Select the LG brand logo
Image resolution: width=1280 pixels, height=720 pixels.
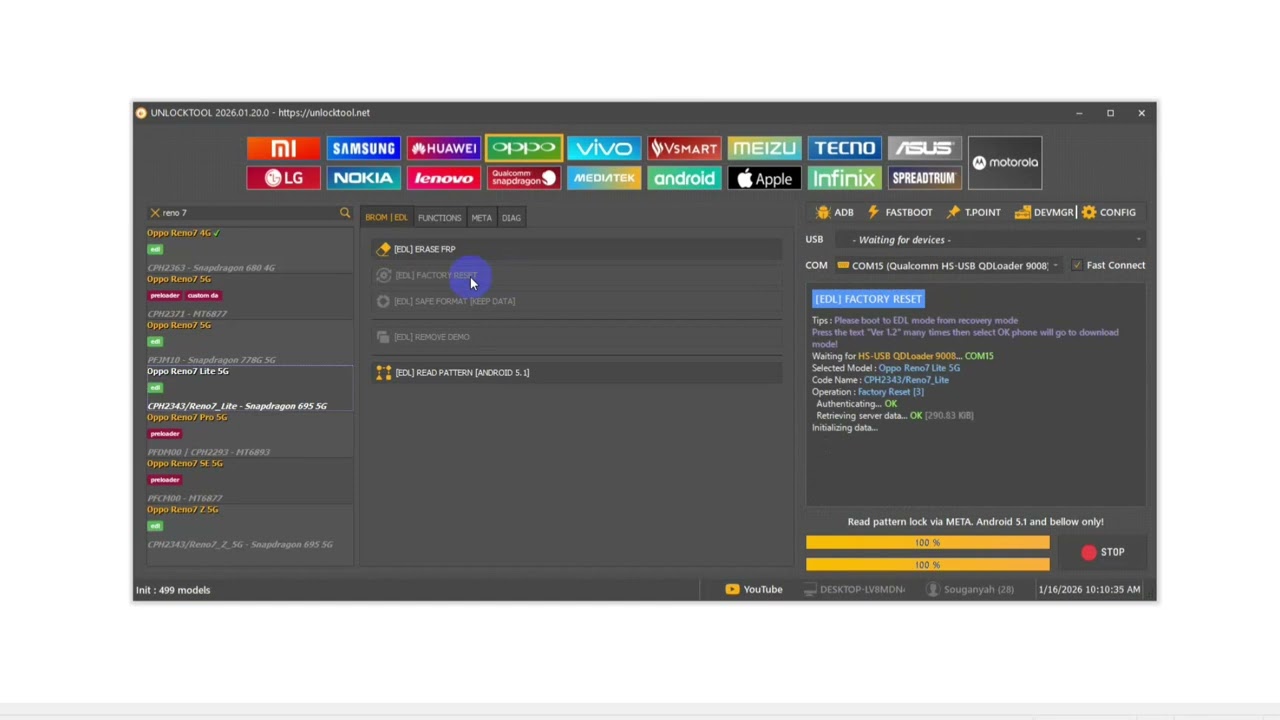[283, 178]
